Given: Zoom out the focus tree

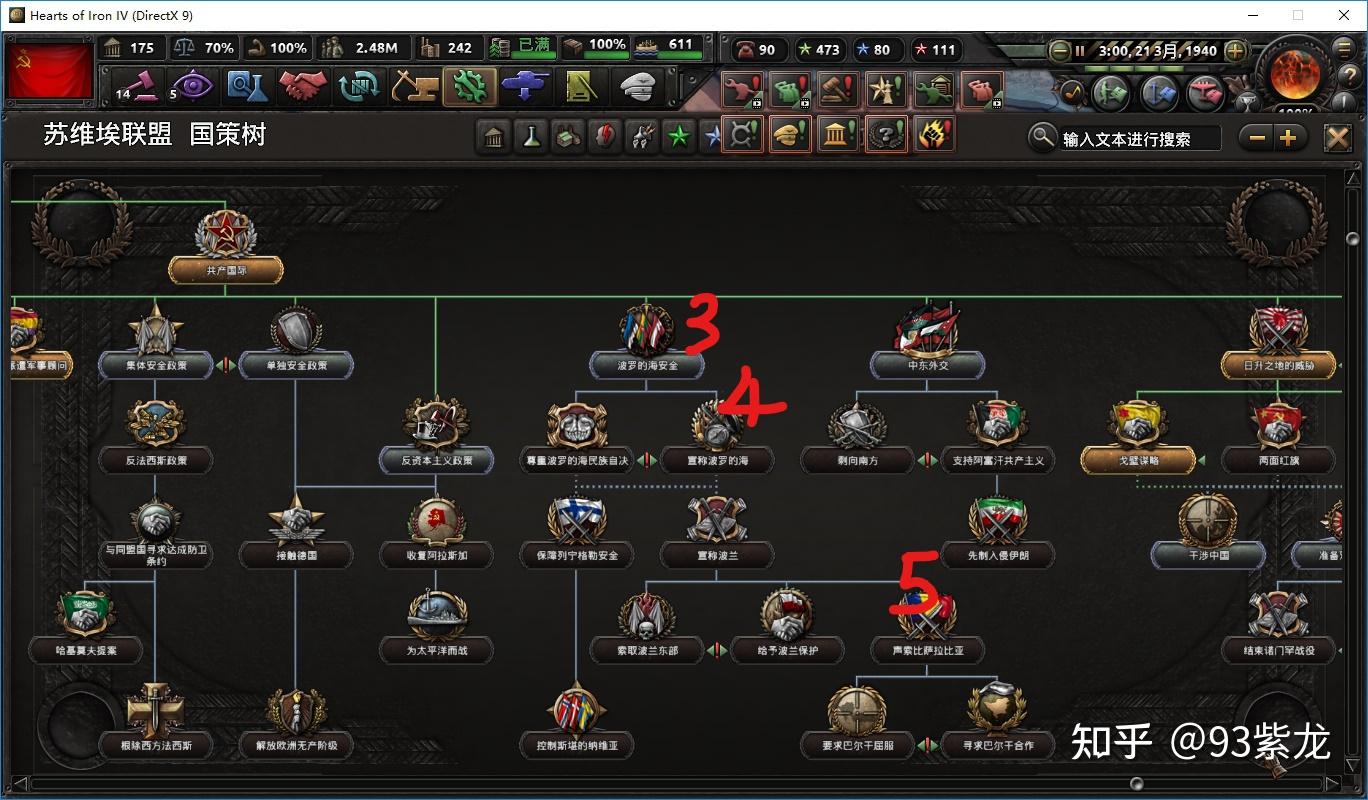Looking at the screenshot, I should pyautogui.click(x=1257, y=138).
